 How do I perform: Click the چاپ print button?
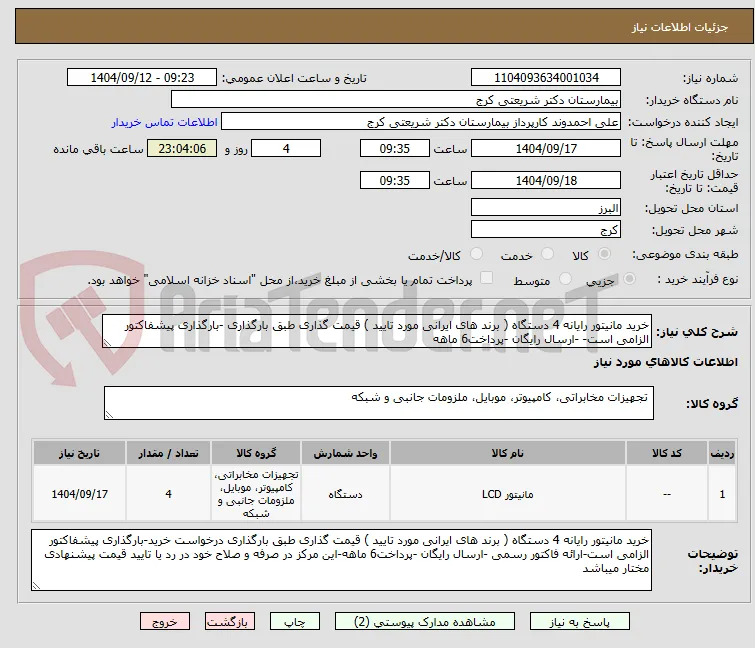pyautogui.click(x=295, y=622)
